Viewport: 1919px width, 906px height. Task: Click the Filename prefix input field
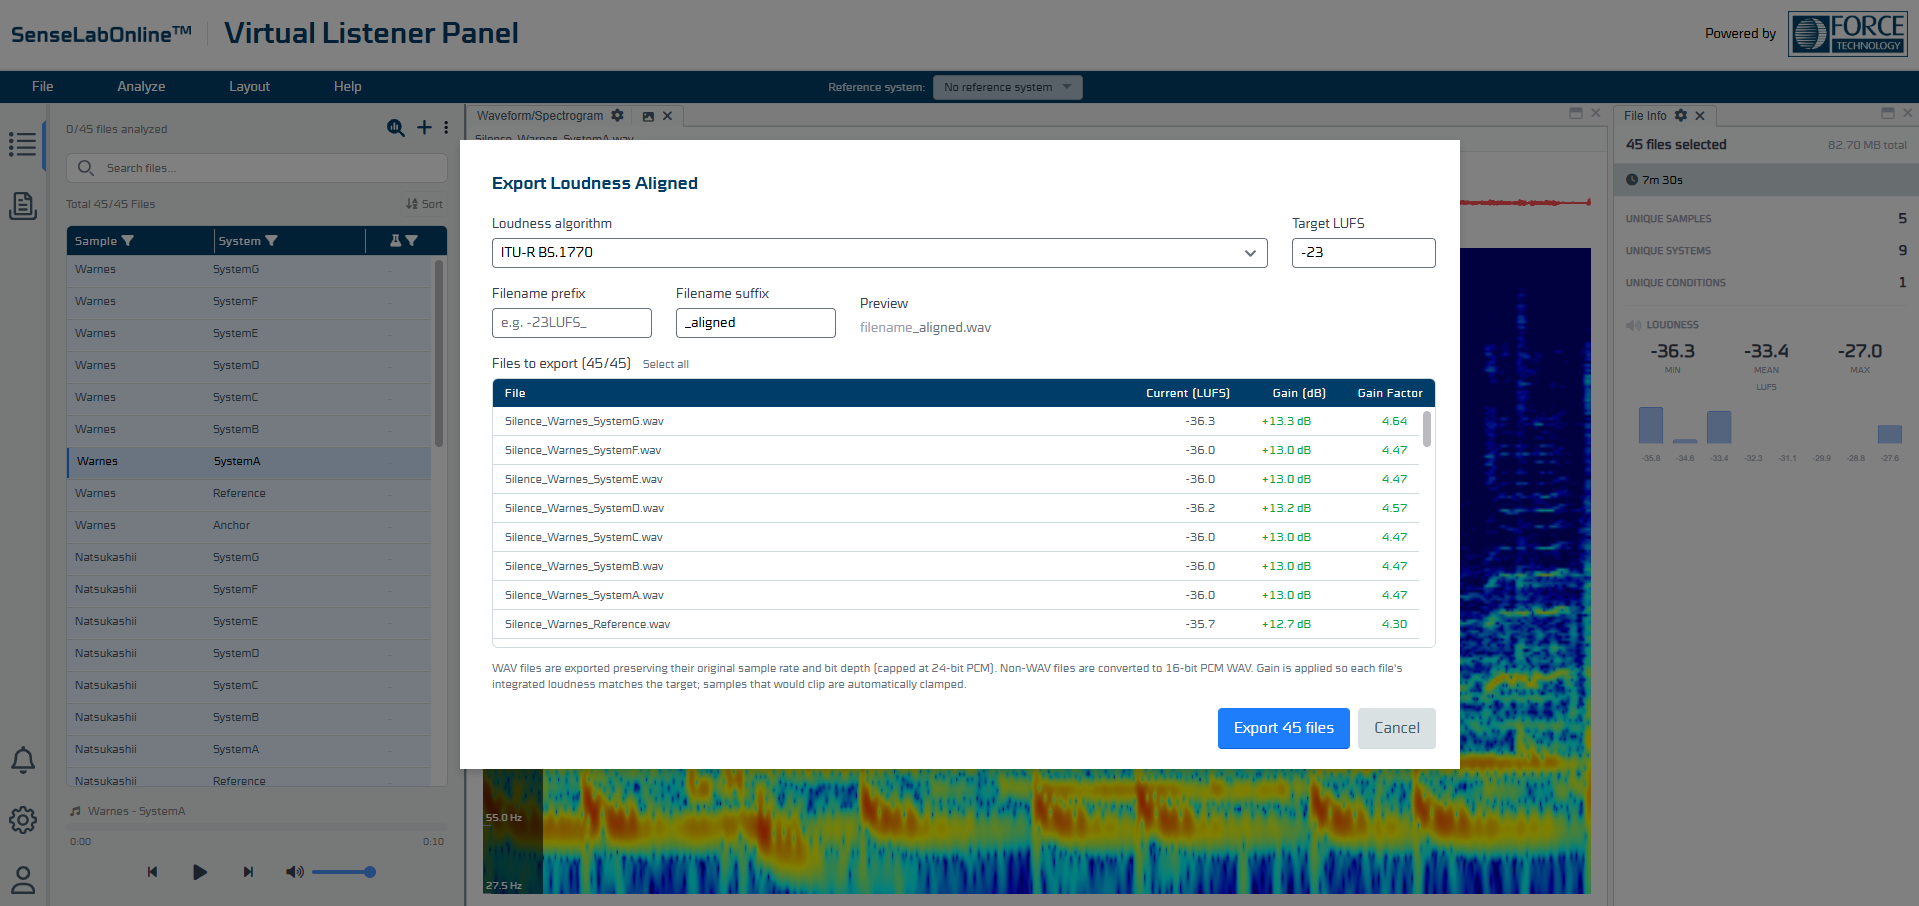point(571,323)
